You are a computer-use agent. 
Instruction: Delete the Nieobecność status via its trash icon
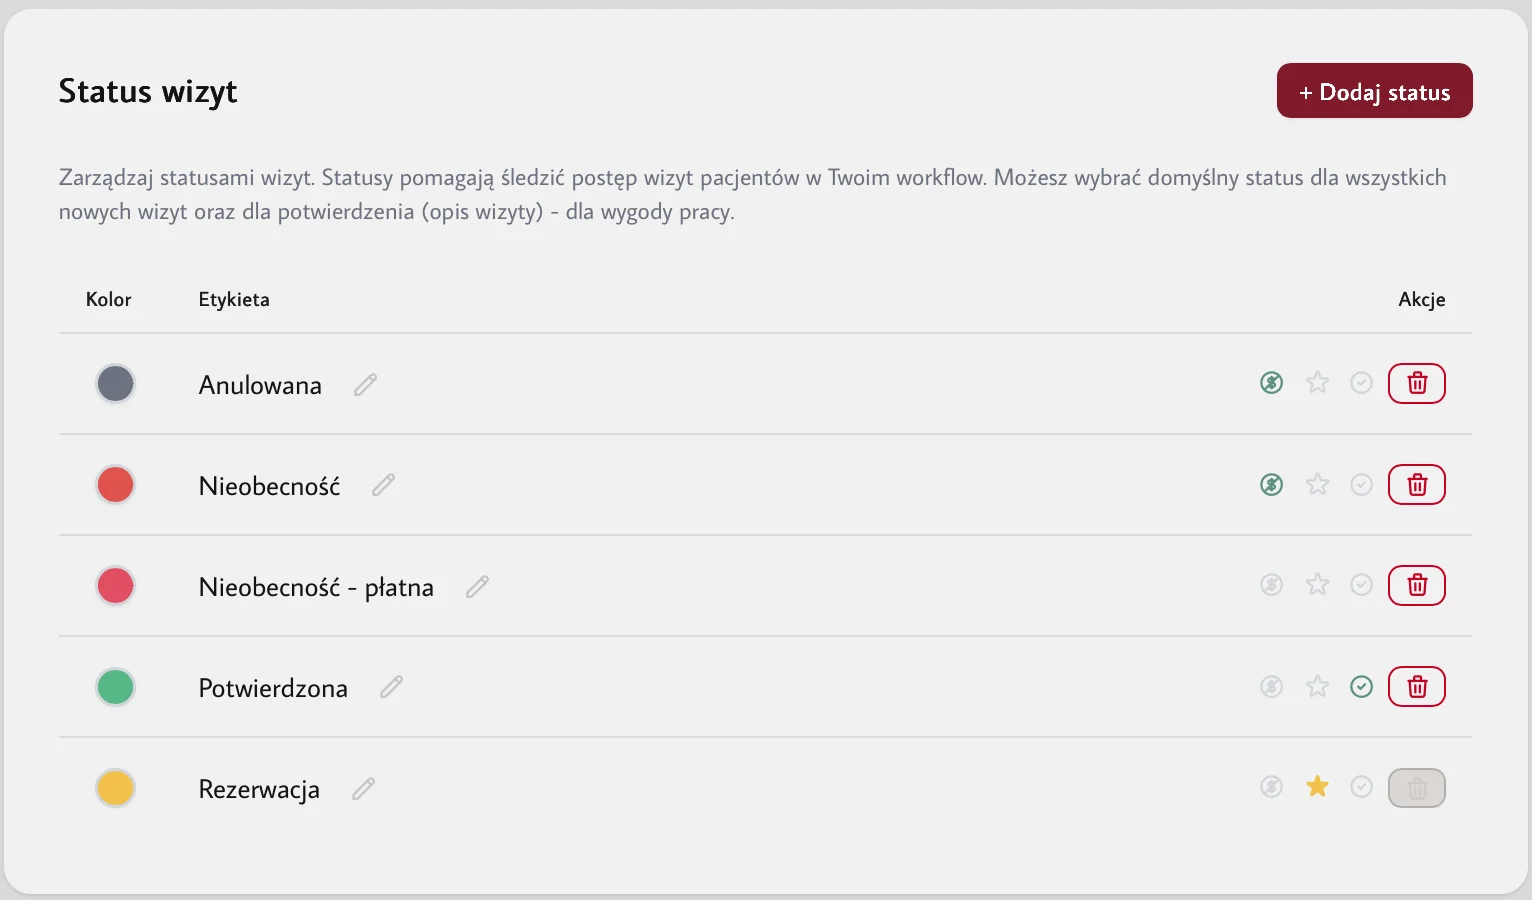[1417, 485]
